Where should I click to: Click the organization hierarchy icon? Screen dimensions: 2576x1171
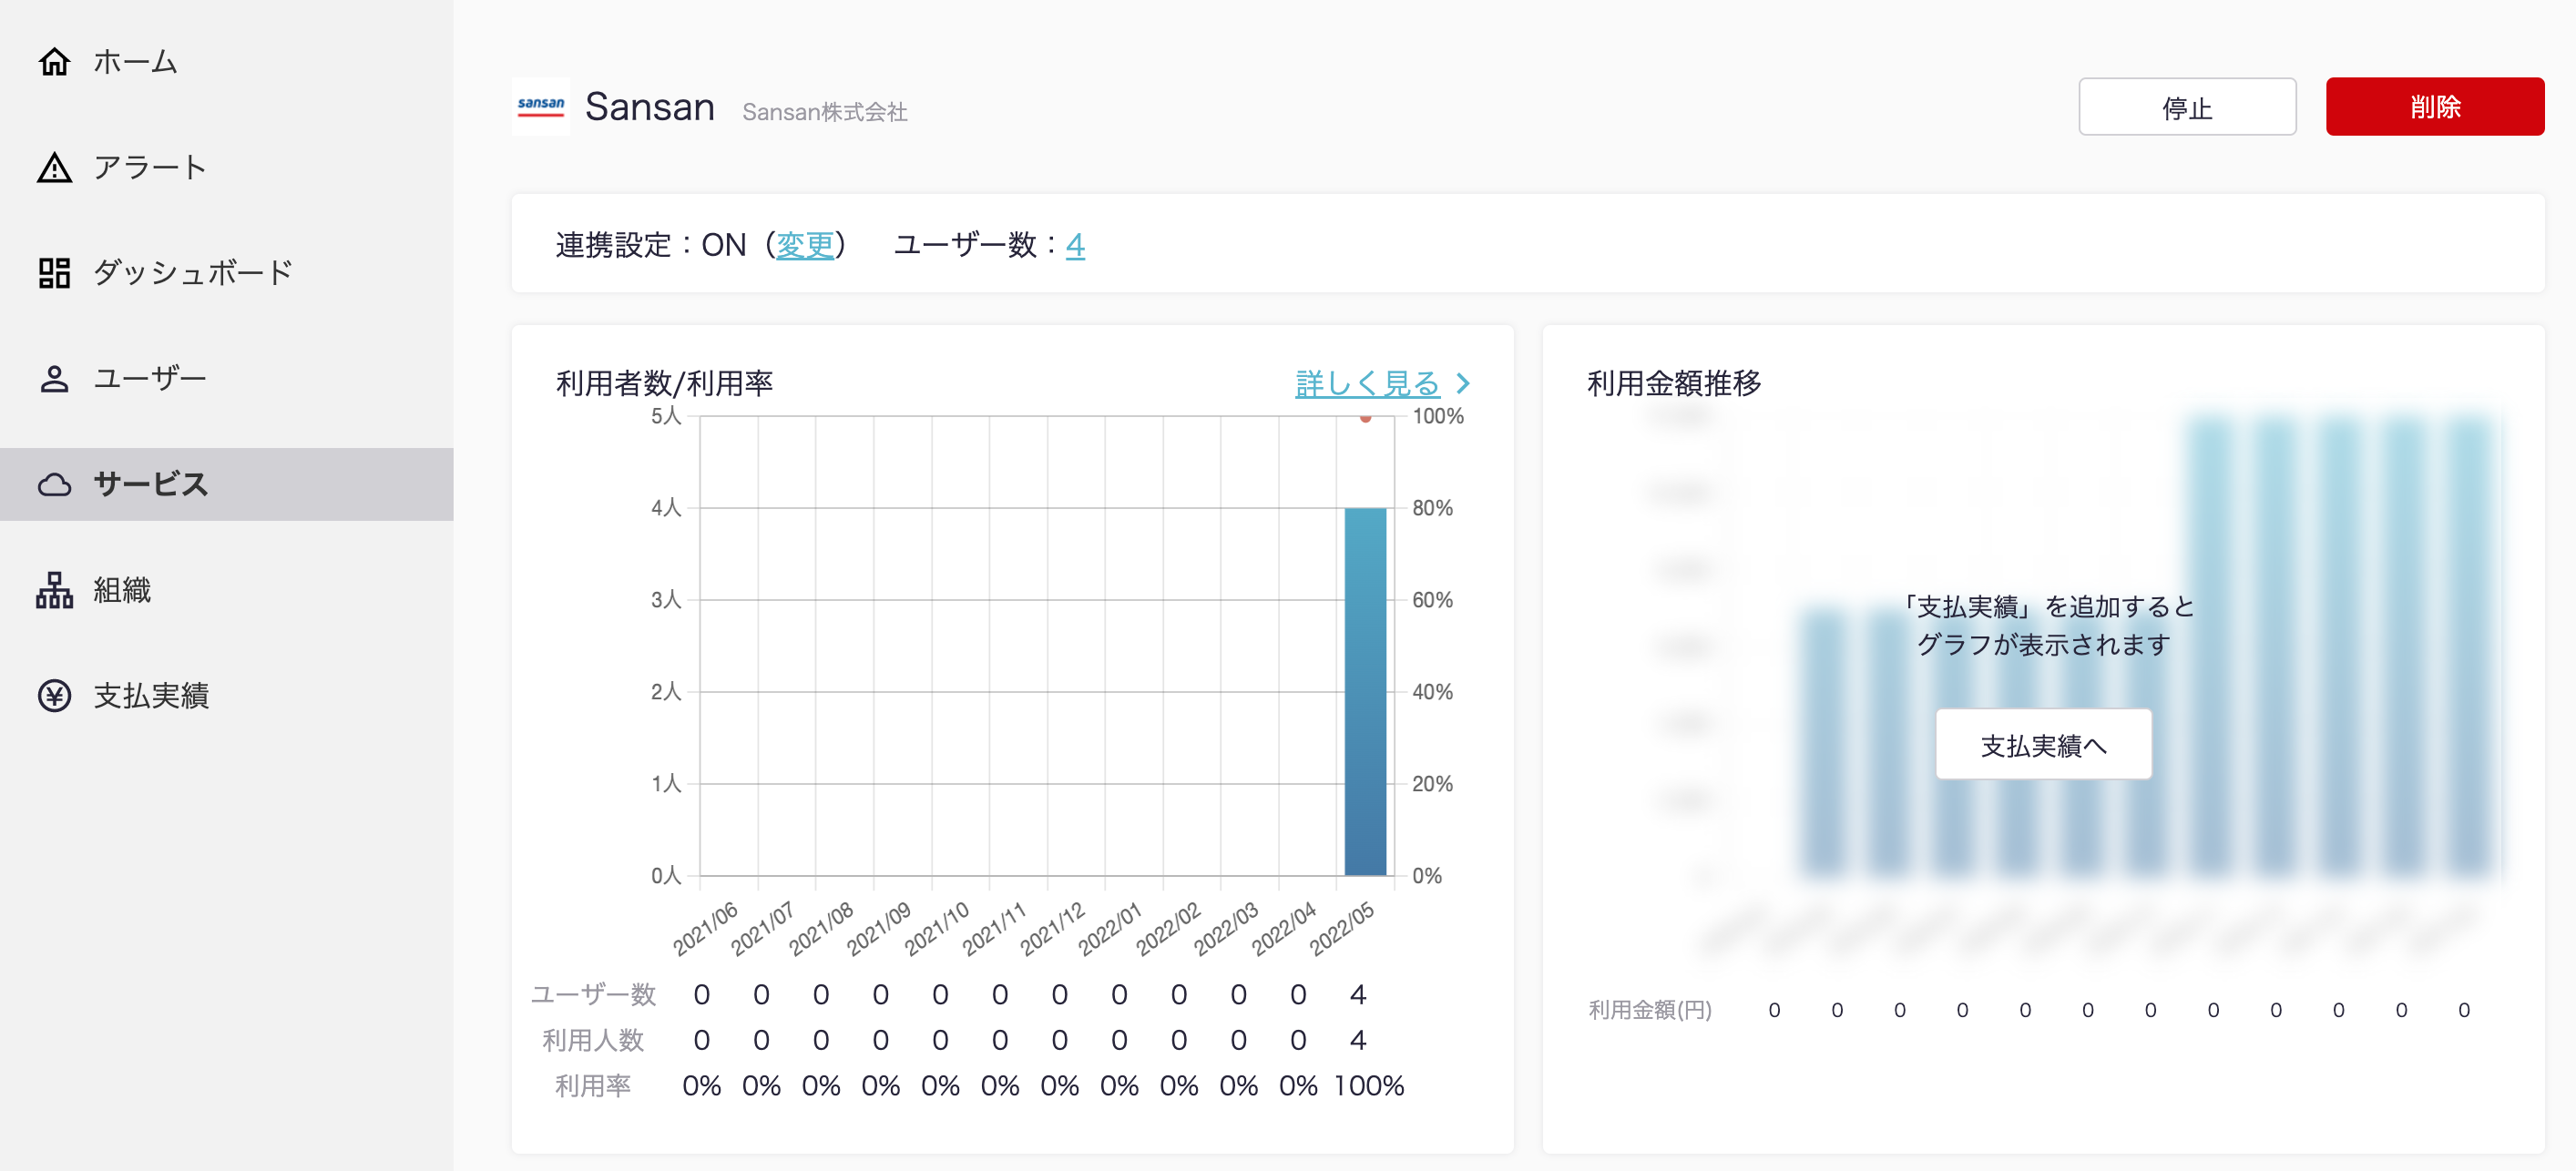click(x=54, y=591)
